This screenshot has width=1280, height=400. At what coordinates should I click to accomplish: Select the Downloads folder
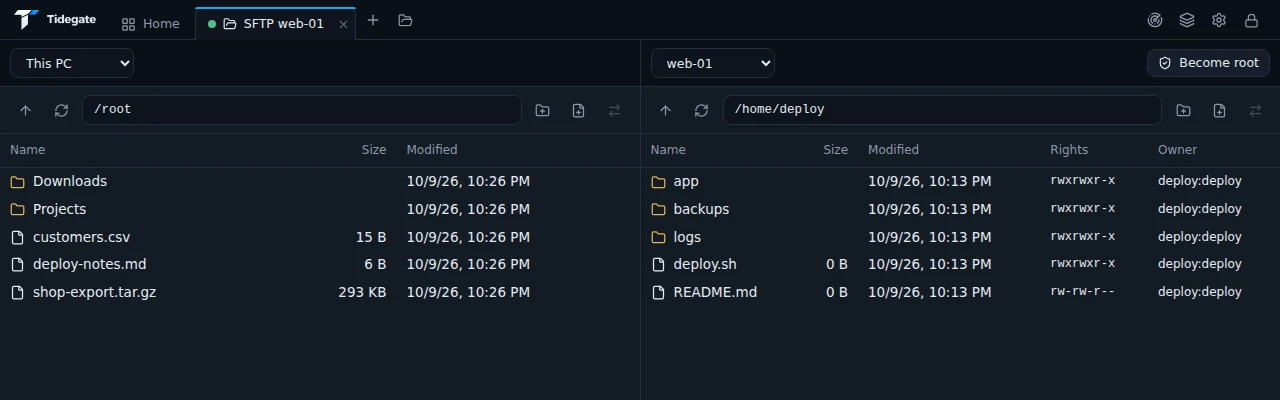coord(320,181)
